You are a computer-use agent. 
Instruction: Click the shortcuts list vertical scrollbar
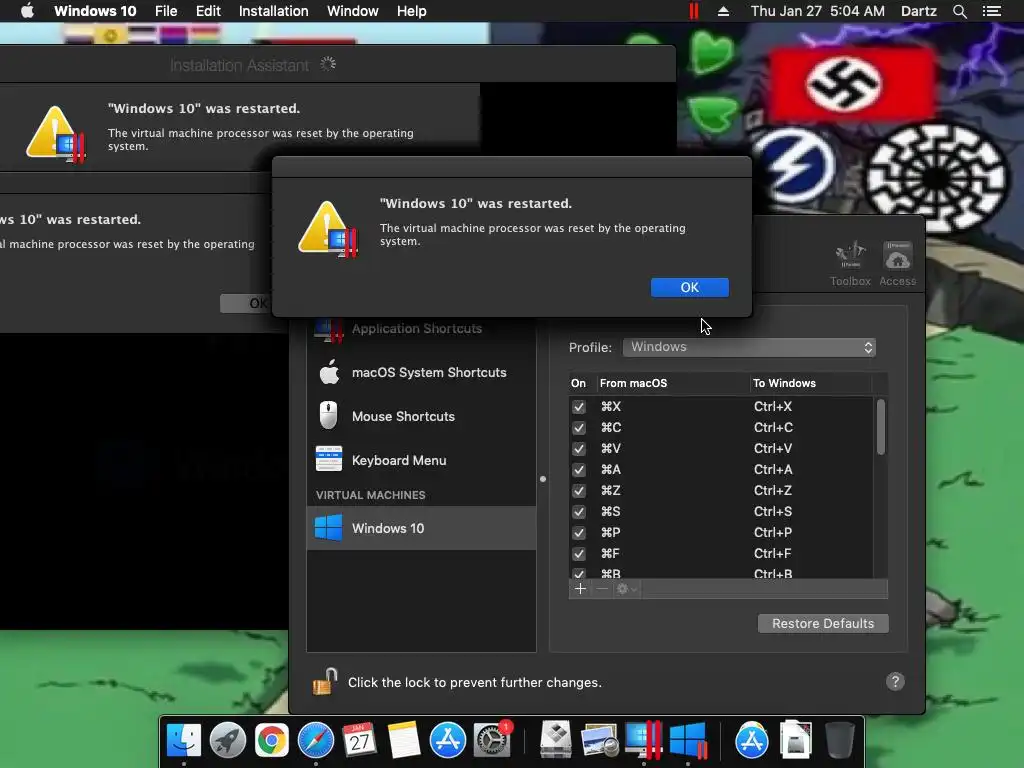(881, 427)
